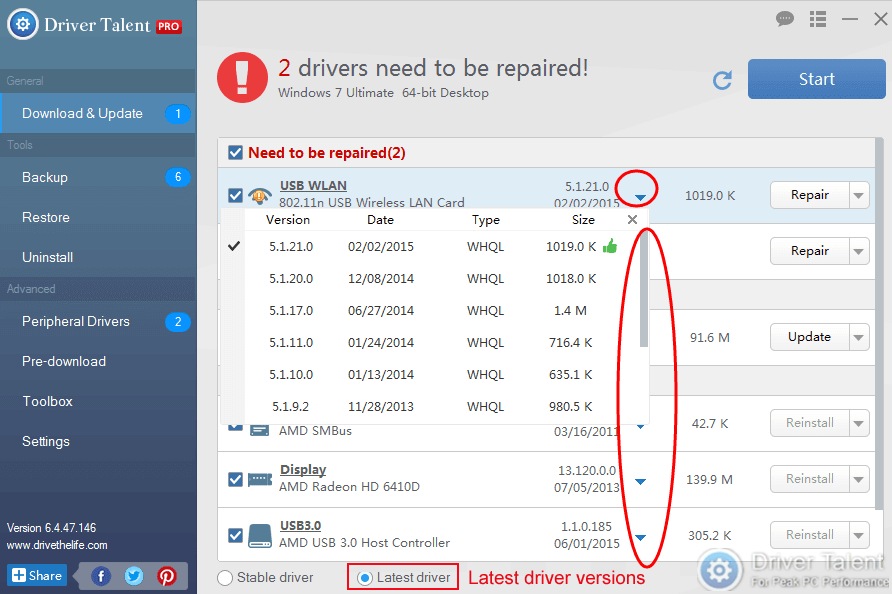892x594 pixels.
Task: Select version 5.1.17.0 in list
Action: click(x=435, y=311)
